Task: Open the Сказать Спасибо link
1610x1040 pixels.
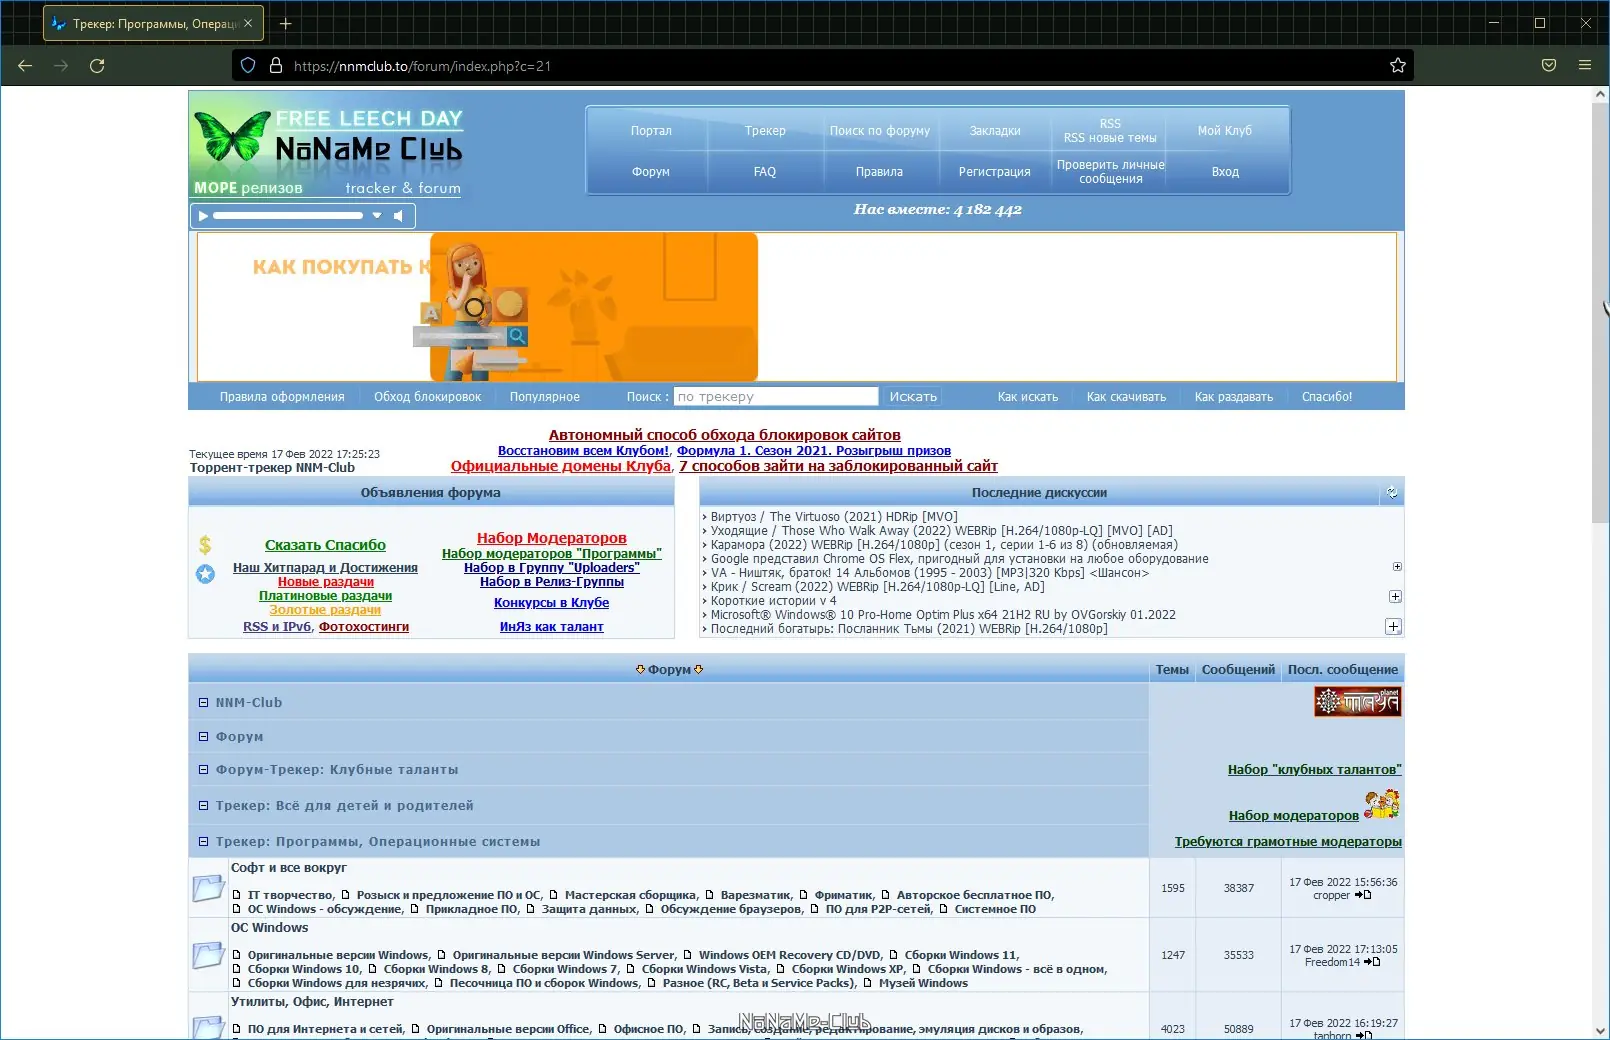Action: [325, 545]
